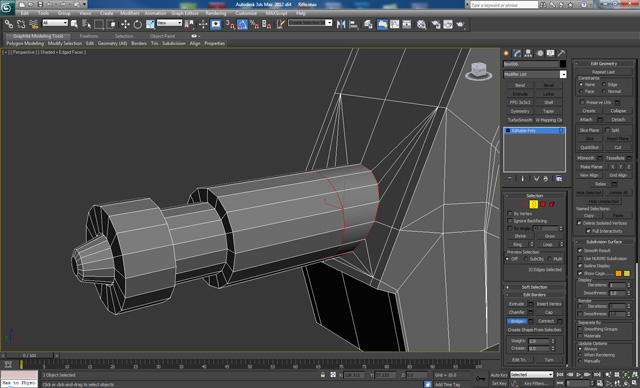Toggle Full Interactivity checkbox

coord(588,231)
